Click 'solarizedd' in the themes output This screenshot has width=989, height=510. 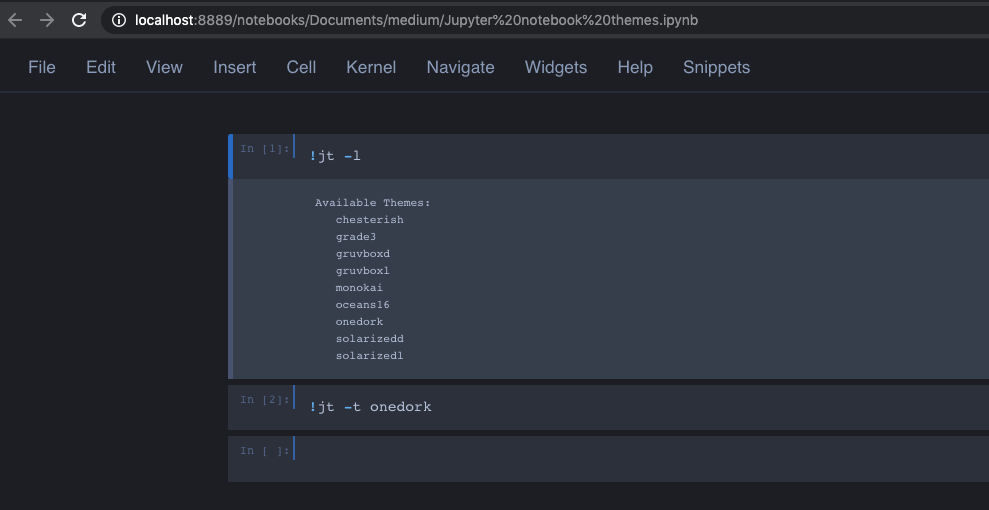(370, 339)
